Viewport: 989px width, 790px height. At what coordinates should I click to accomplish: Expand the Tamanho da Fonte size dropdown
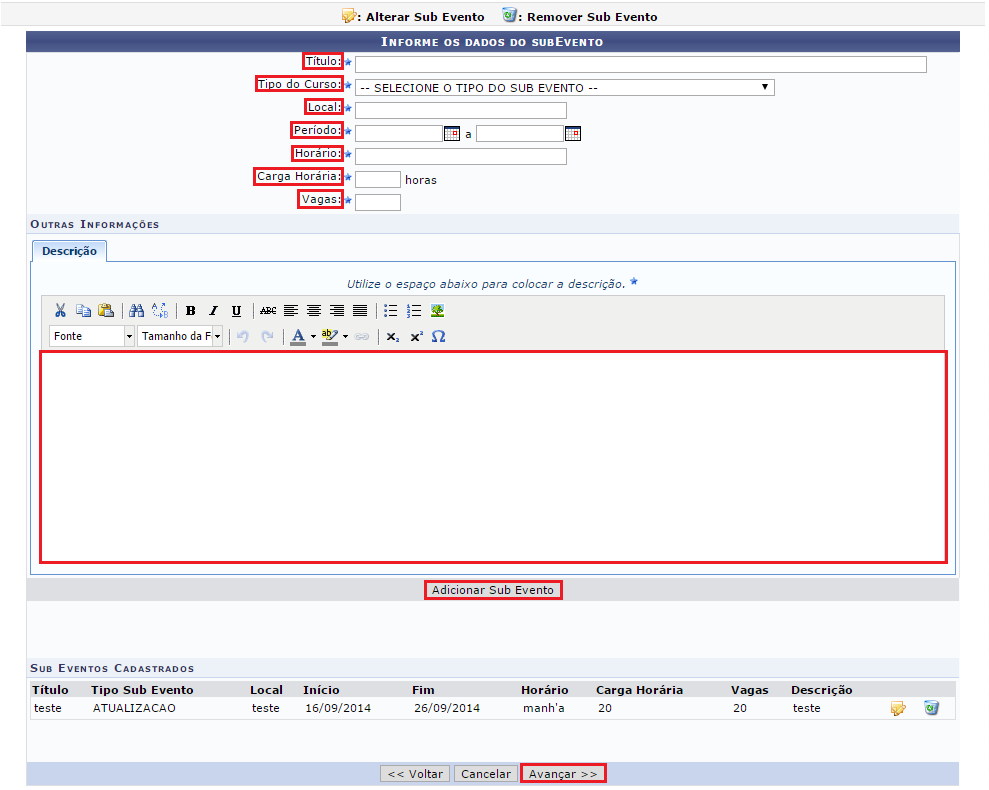[x=218, y=337]
